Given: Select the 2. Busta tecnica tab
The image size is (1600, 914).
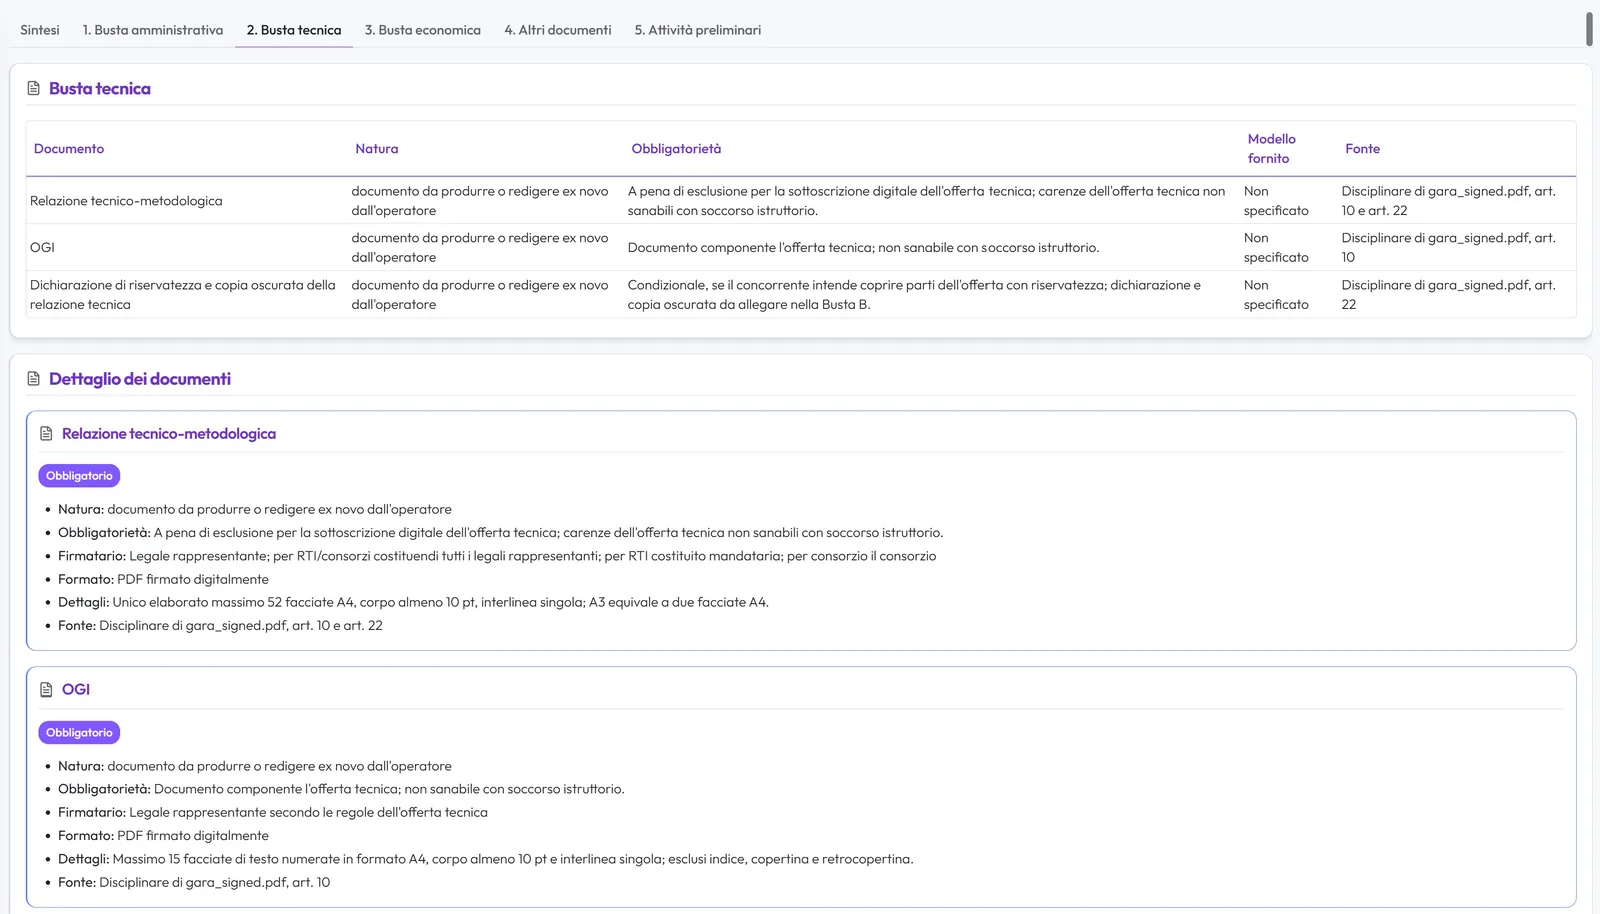Looking at the screenshot, I should pyautogui.click(x=294, y=30).
